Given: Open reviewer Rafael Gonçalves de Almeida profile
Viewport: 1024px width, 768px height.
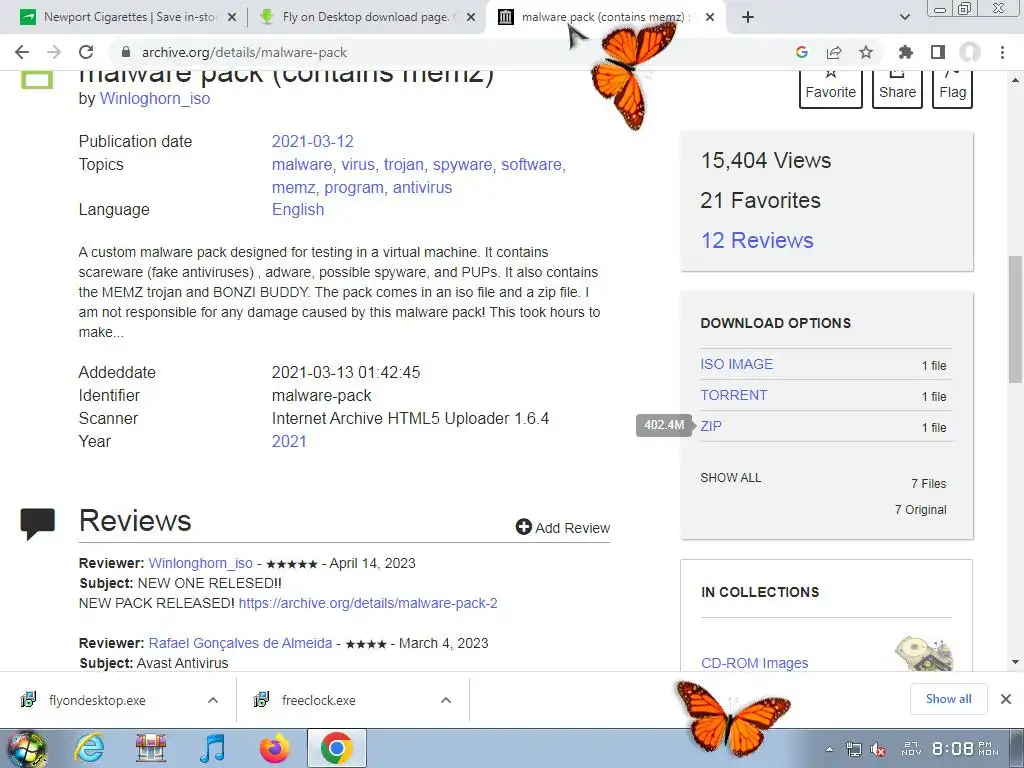Looking at the screenshot, I should pos(240,643).
